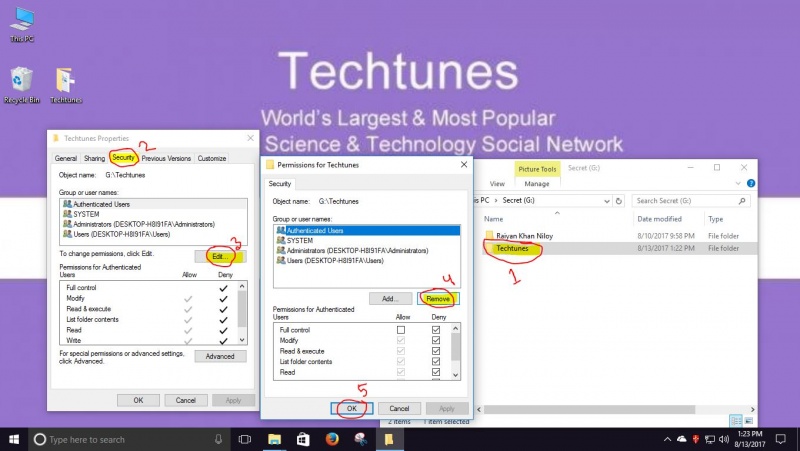800x451 pixels.
Task: Open the paint-style app icon beside Firefox
Action: tap(361, 439)
